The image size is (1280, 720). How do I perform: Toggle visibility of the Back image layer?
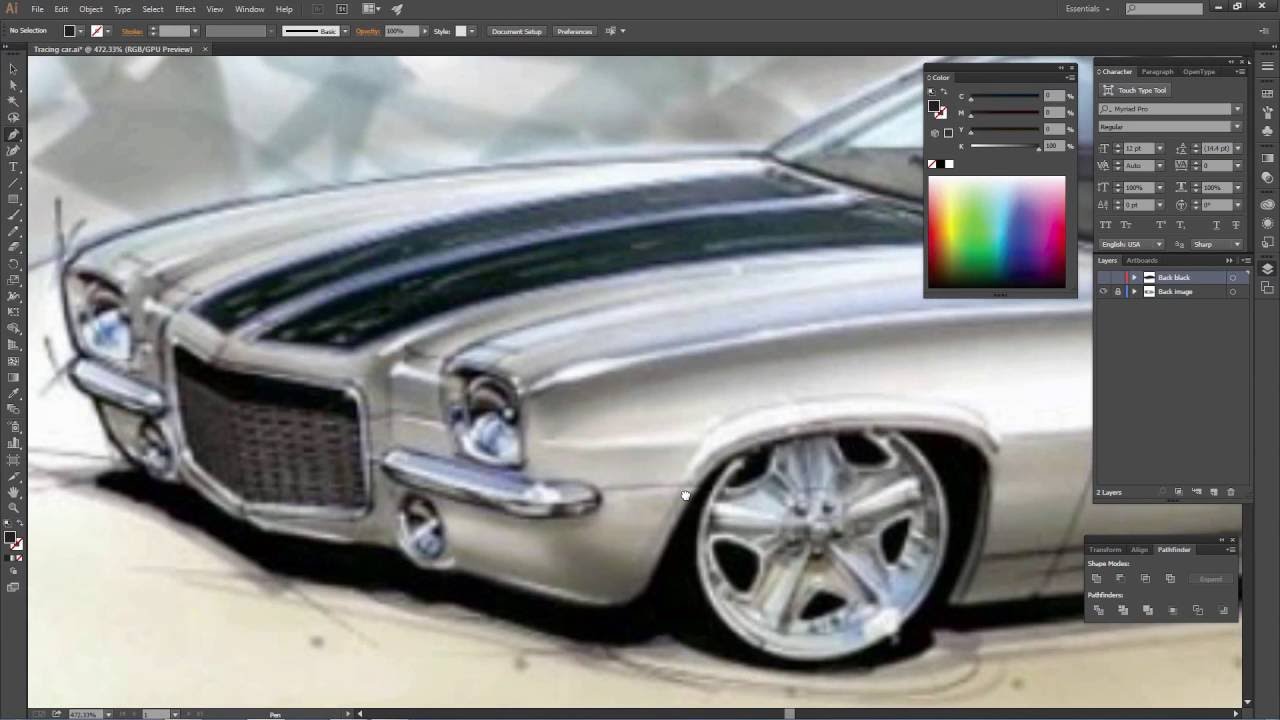coord(1103,291)
